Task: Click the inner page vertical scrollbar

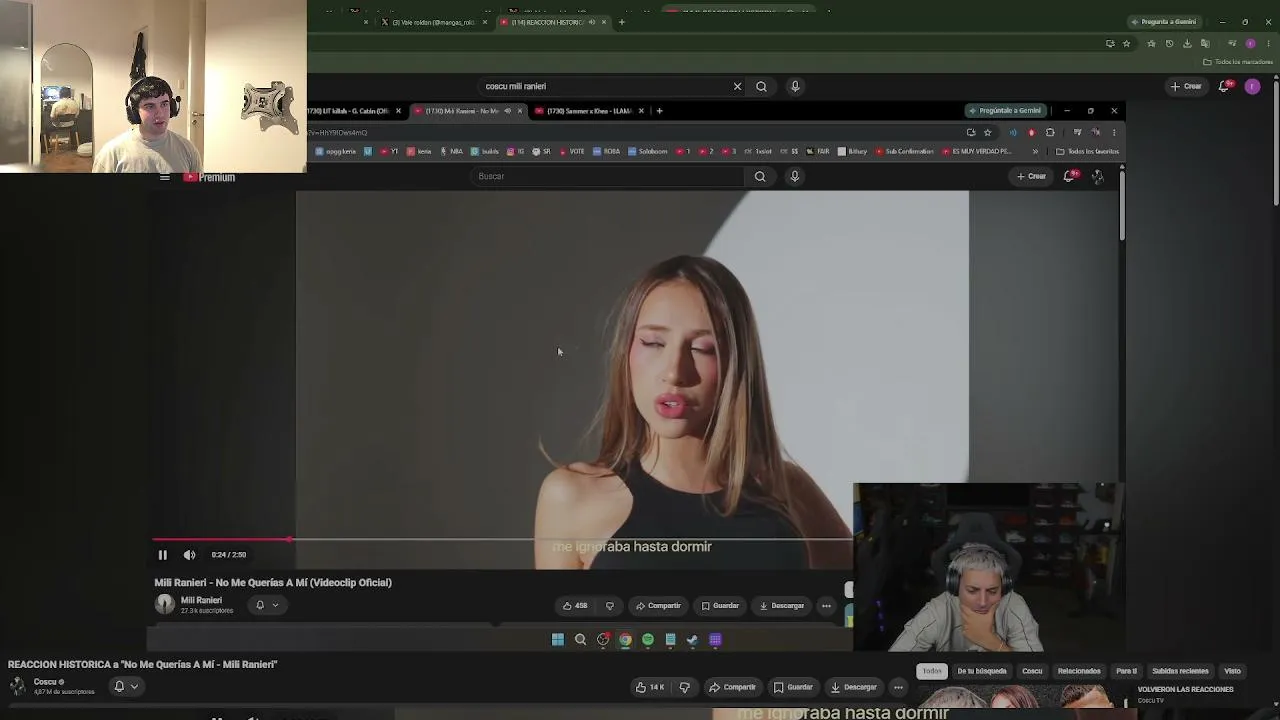Action: point(1122,205)
